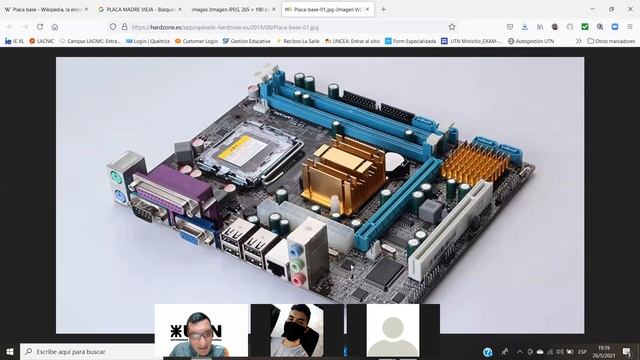Open the Firefox application menu
This screenshot has height=360, width=640.
click(x=630, y=27)
